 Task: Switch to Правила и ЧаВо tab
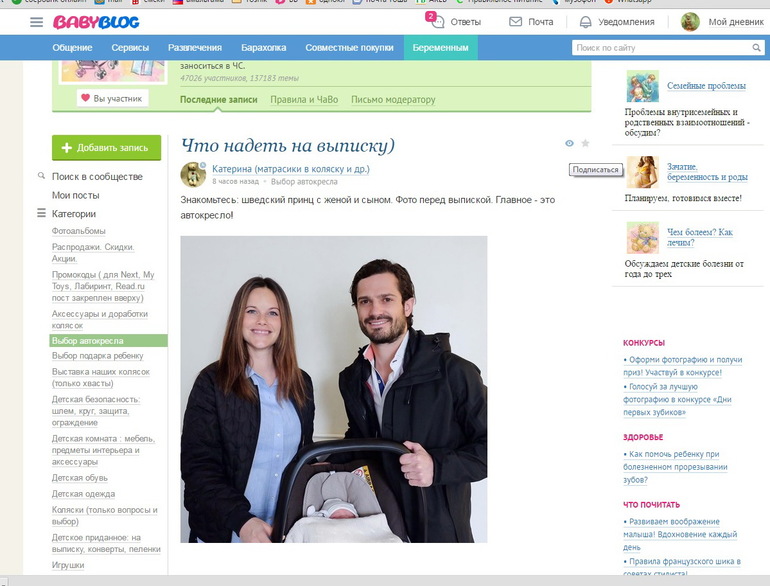pyautogui.click(x=304, y=100)
